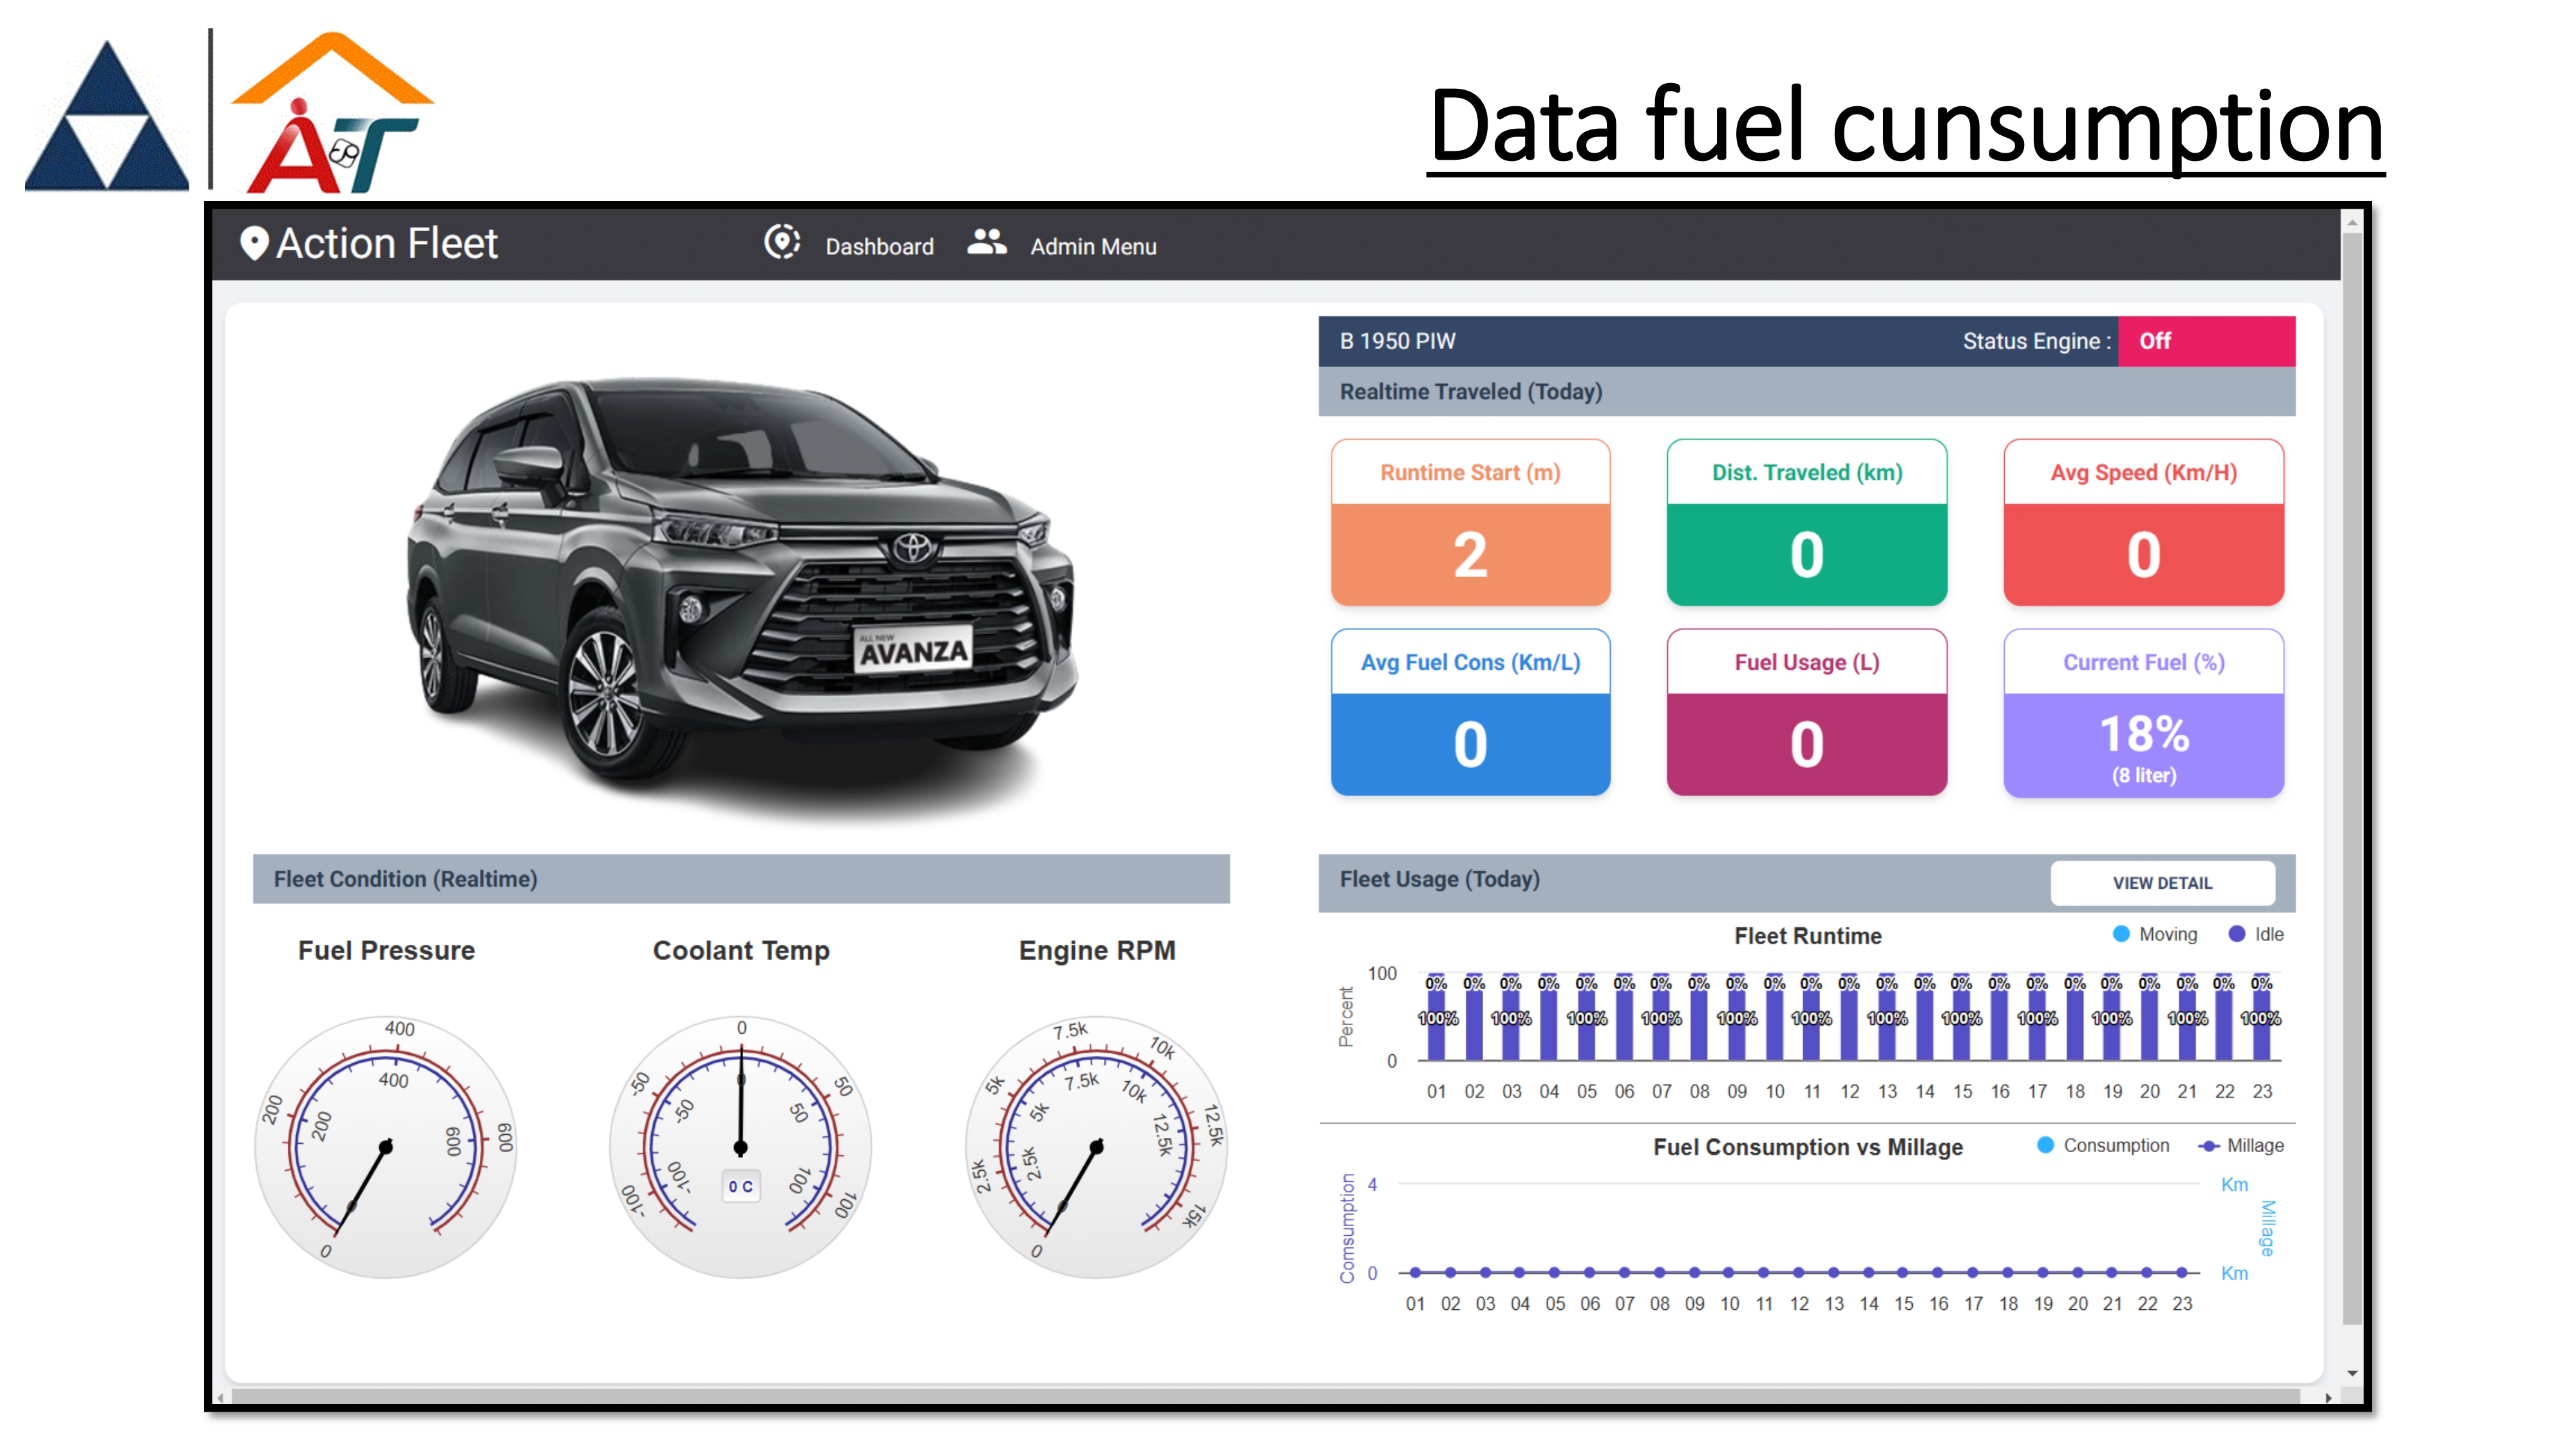Click the vertical scrollbar thumb
Screen dimensions: 2576x1449
click(2352, 778)
